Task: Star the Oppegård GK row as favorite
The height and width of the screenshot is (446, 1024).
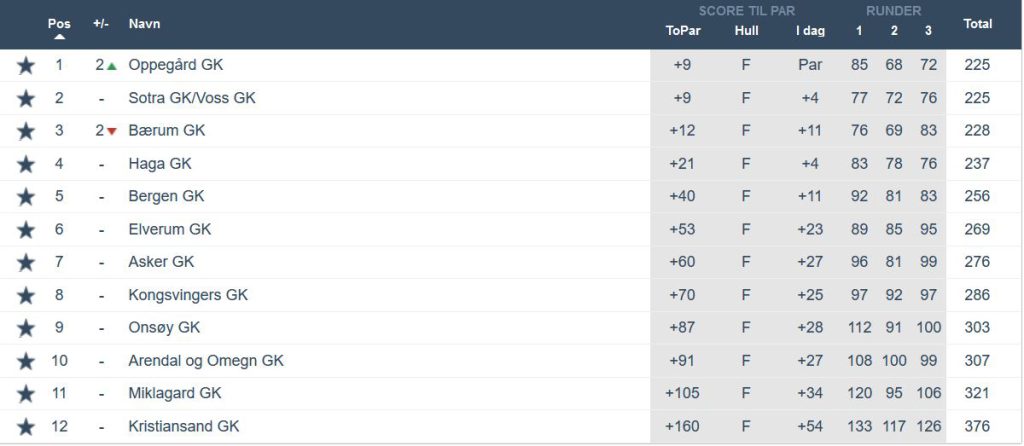Action: click(26, 66)
